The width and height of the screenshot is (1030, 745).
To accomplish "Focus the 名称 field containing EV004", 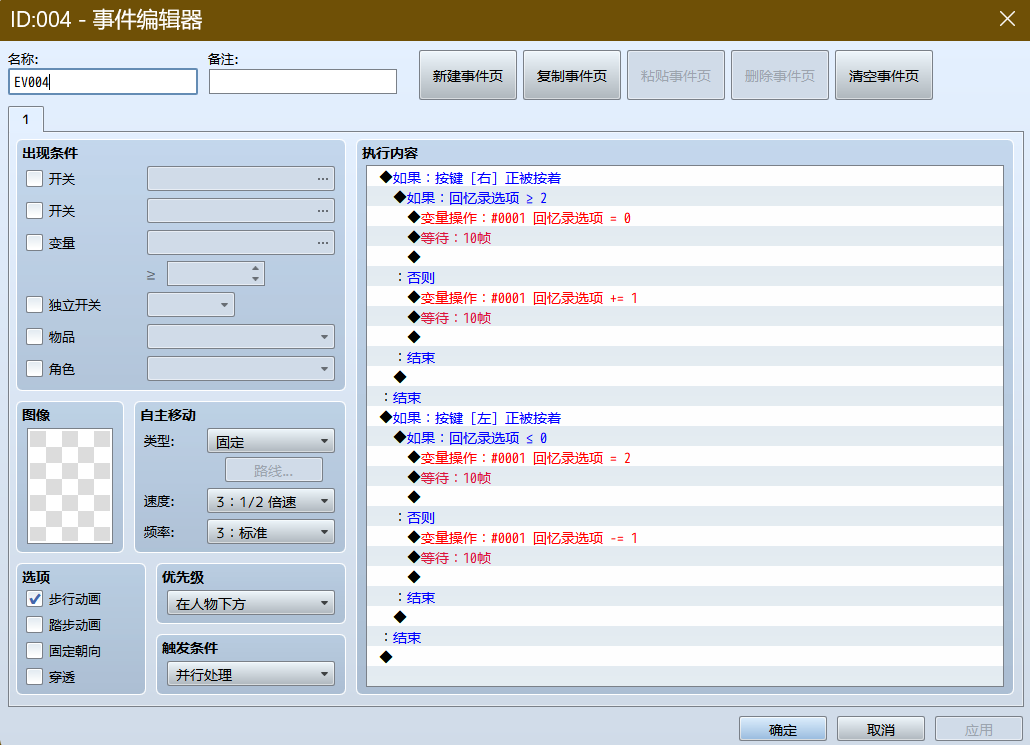I will (x=103, y=82).
